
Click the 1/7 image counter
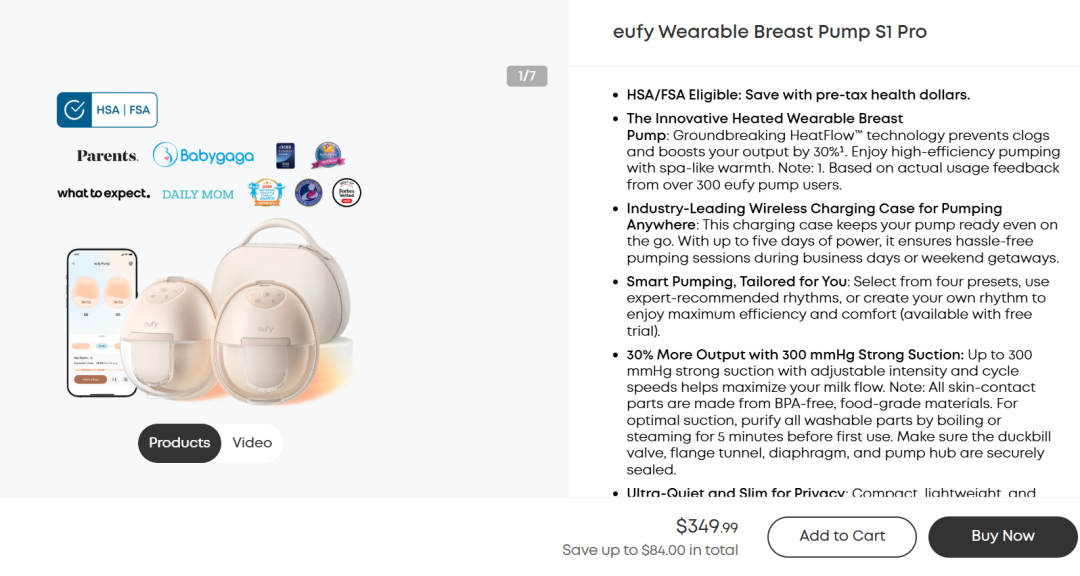pos(527,76)
